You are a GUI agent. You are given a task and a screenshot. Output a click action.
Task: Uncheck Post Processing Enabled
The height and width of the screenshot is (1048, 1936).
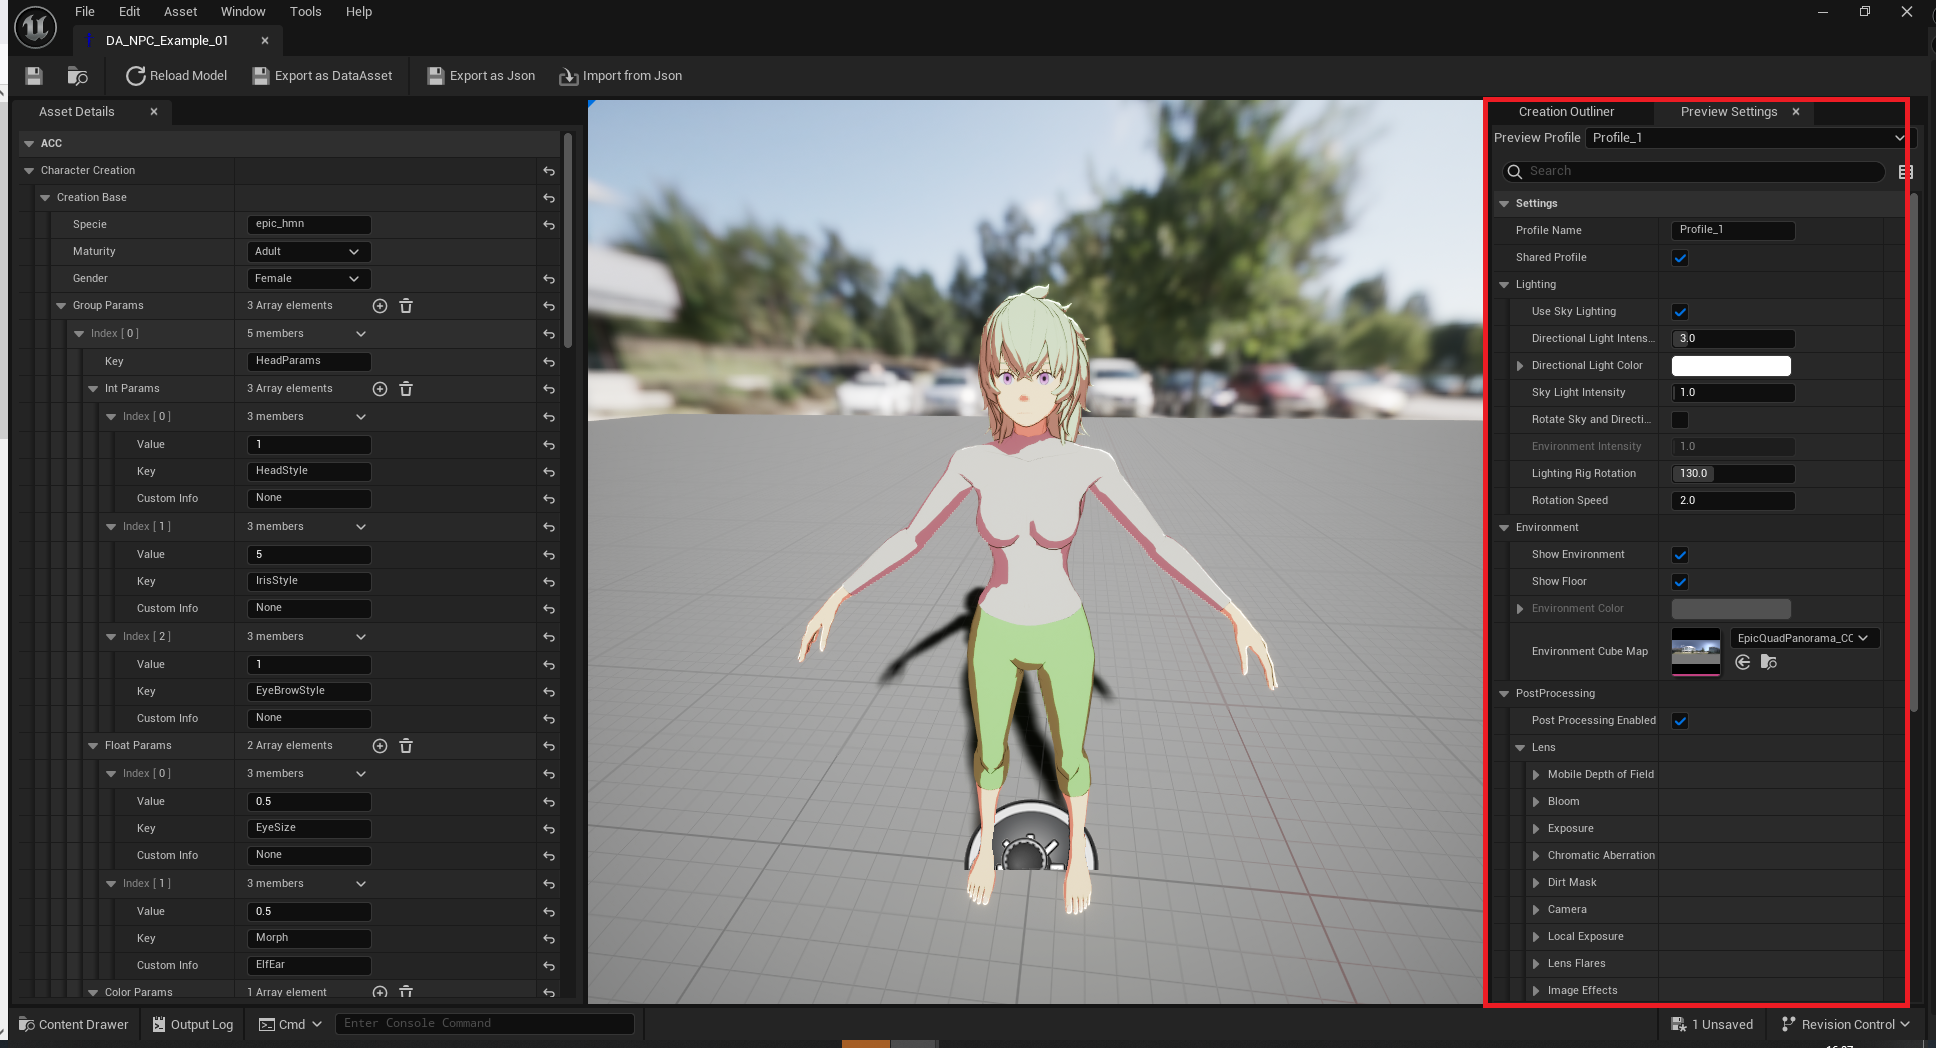coord(1680,720)
